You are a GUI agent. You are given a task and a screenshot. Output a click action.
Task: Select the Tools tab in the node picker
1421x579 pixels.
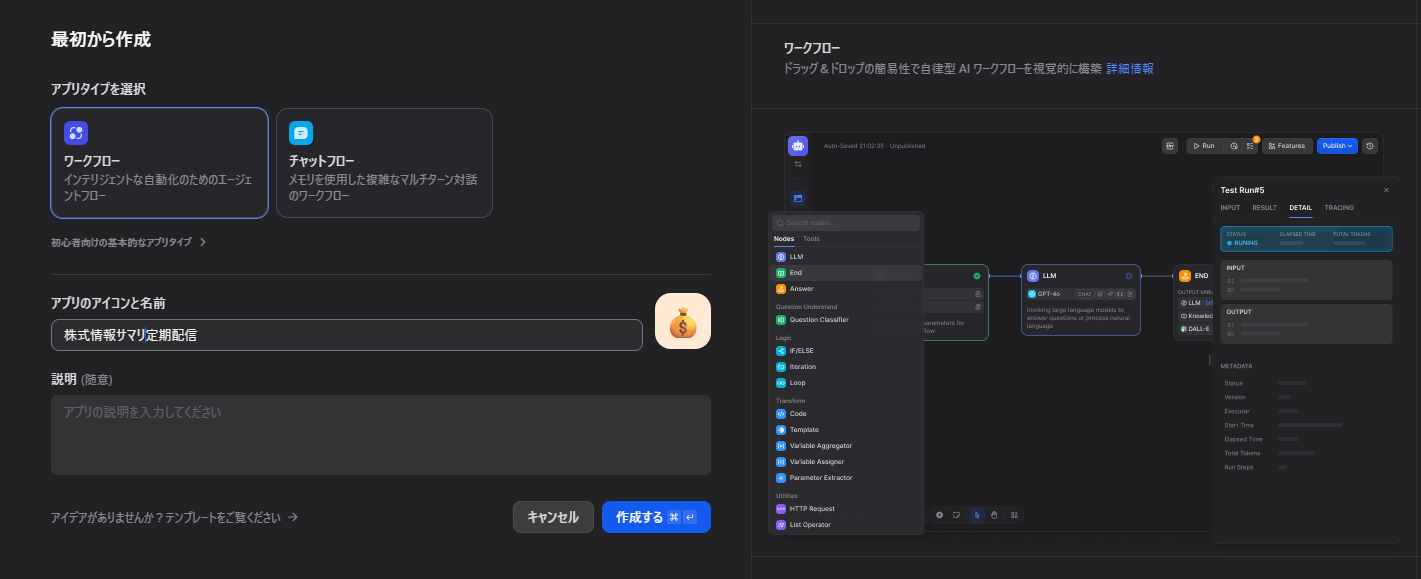tap(811, 239)
